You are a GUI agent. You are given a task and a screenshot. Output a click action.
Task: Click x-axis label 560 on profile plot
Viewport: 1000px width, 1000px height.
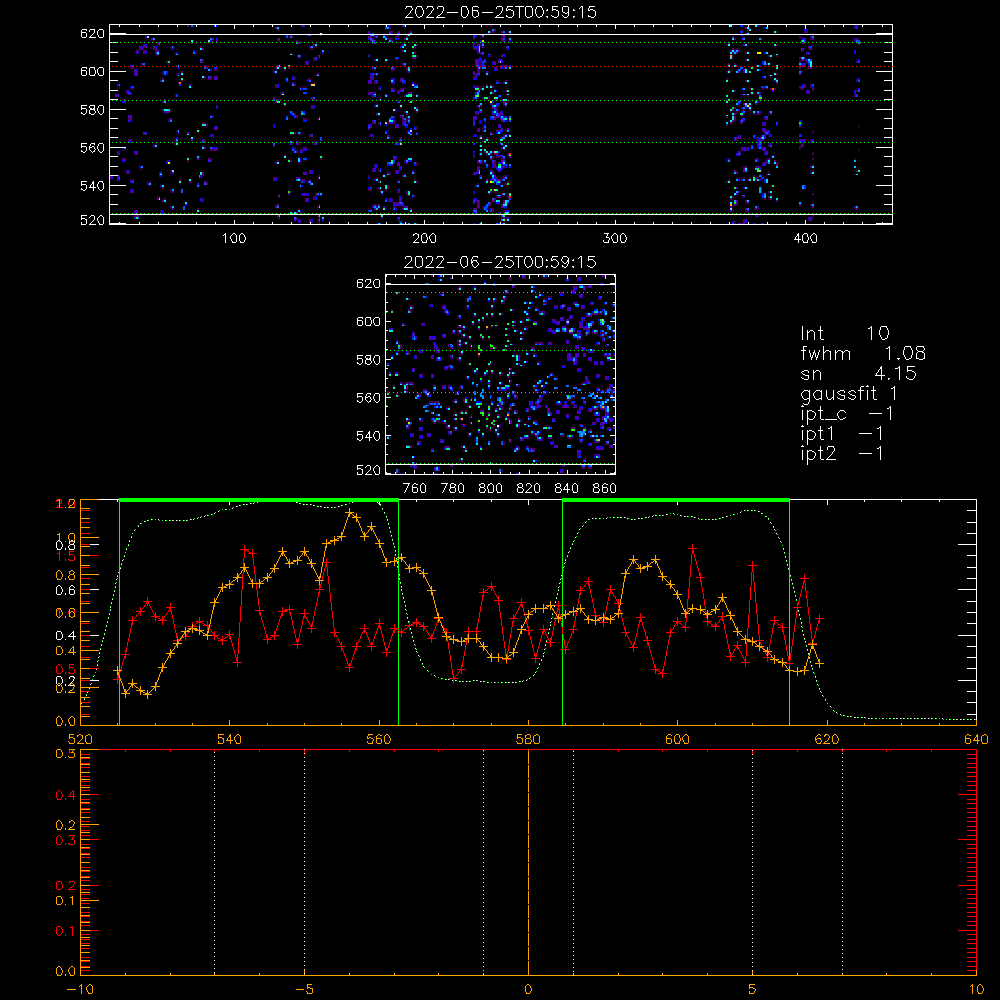(379, 740)
